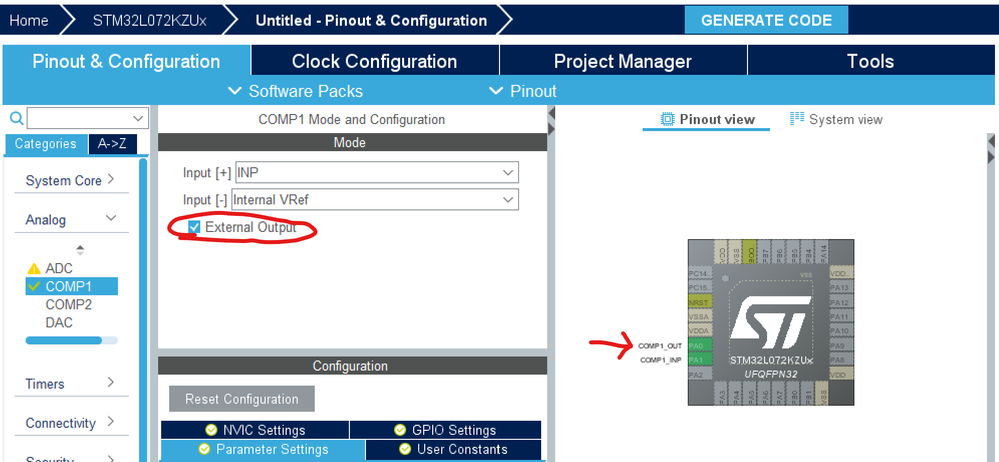Click the System view grid icon
The height and width of the screenshot is (462, 999).
pyautogui.click(x=796, y=119)
